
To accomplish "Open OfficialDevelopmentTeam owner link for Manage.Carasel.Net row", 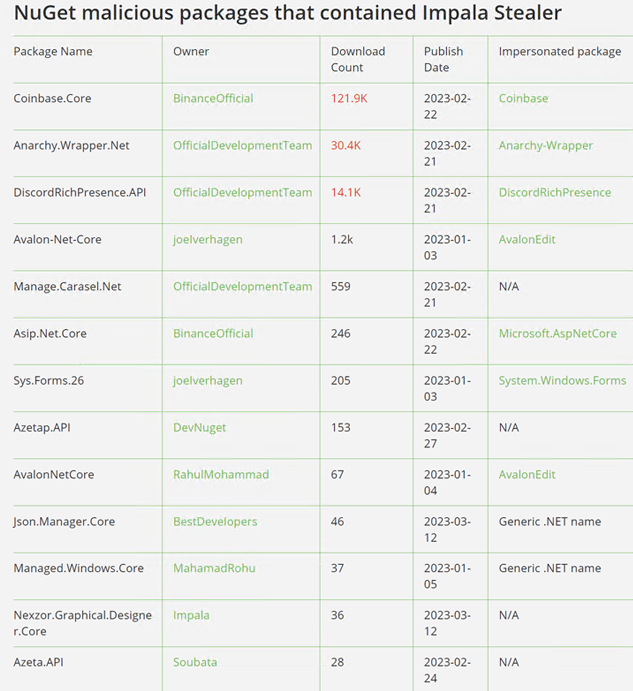I will pyautogui.click(x=242, y=287).
